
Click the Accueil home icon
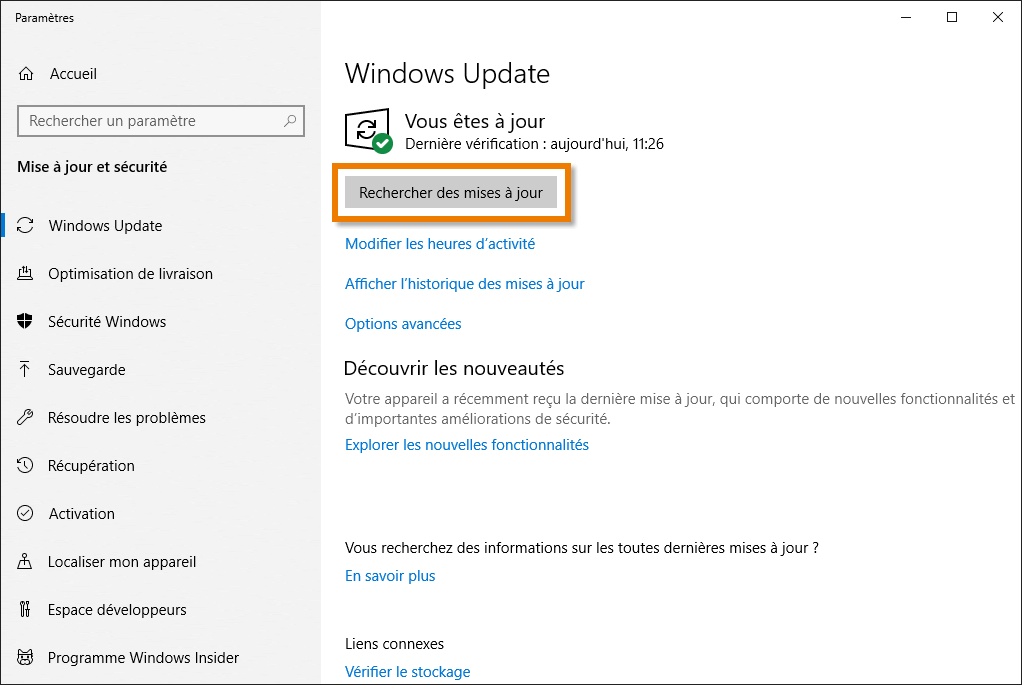click(26, 74)
